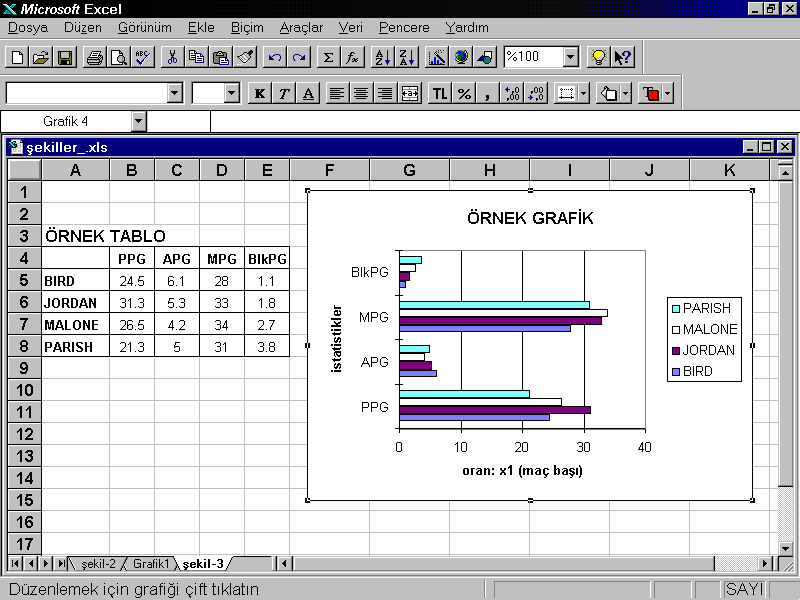The width and height of the screenshot is (800, 600).
Task: Go to last sheet tab navigation button
Action: coord(61,564)
